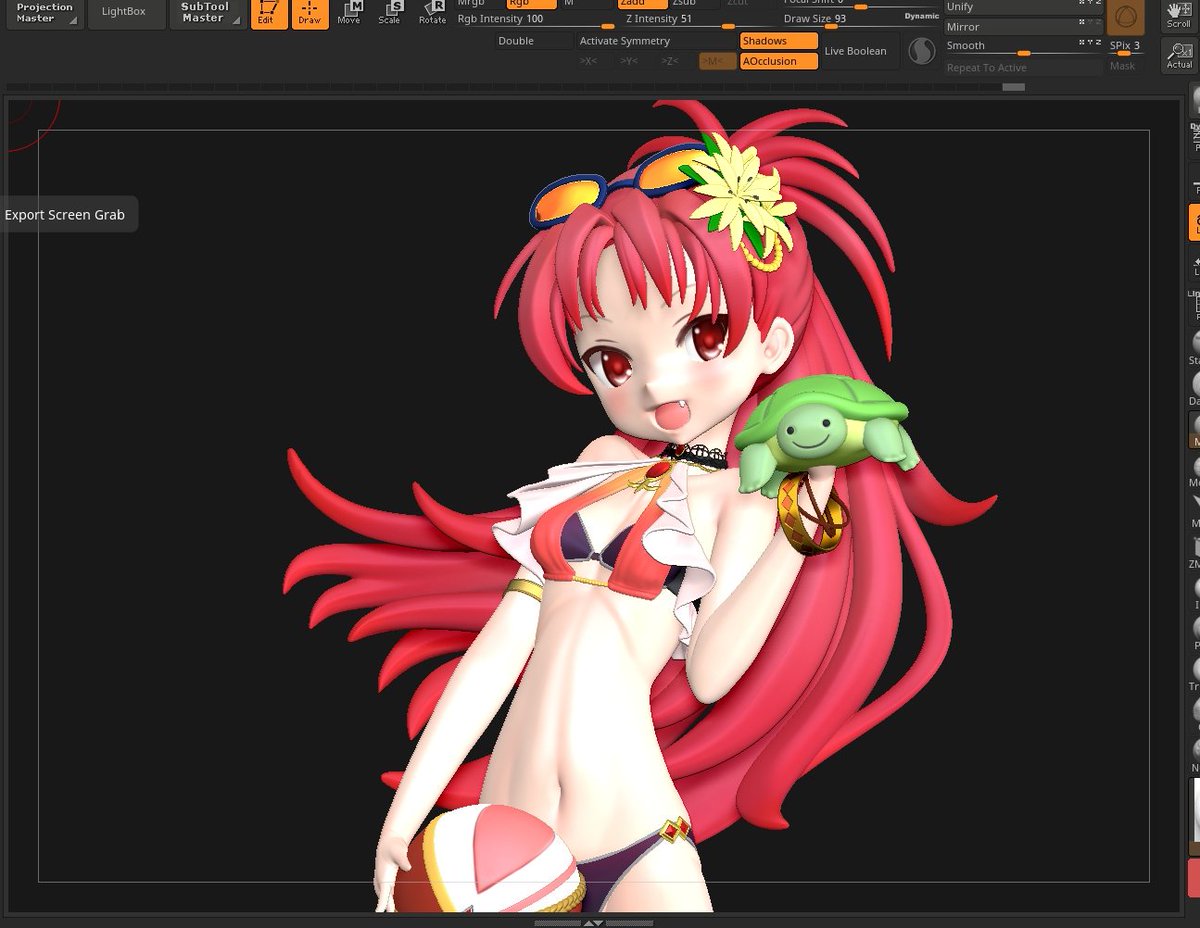Image resolution: width=1200 pixels, height=928 pixels.
Task: Select the Rotate transform icon
Action: coord(432,12)
